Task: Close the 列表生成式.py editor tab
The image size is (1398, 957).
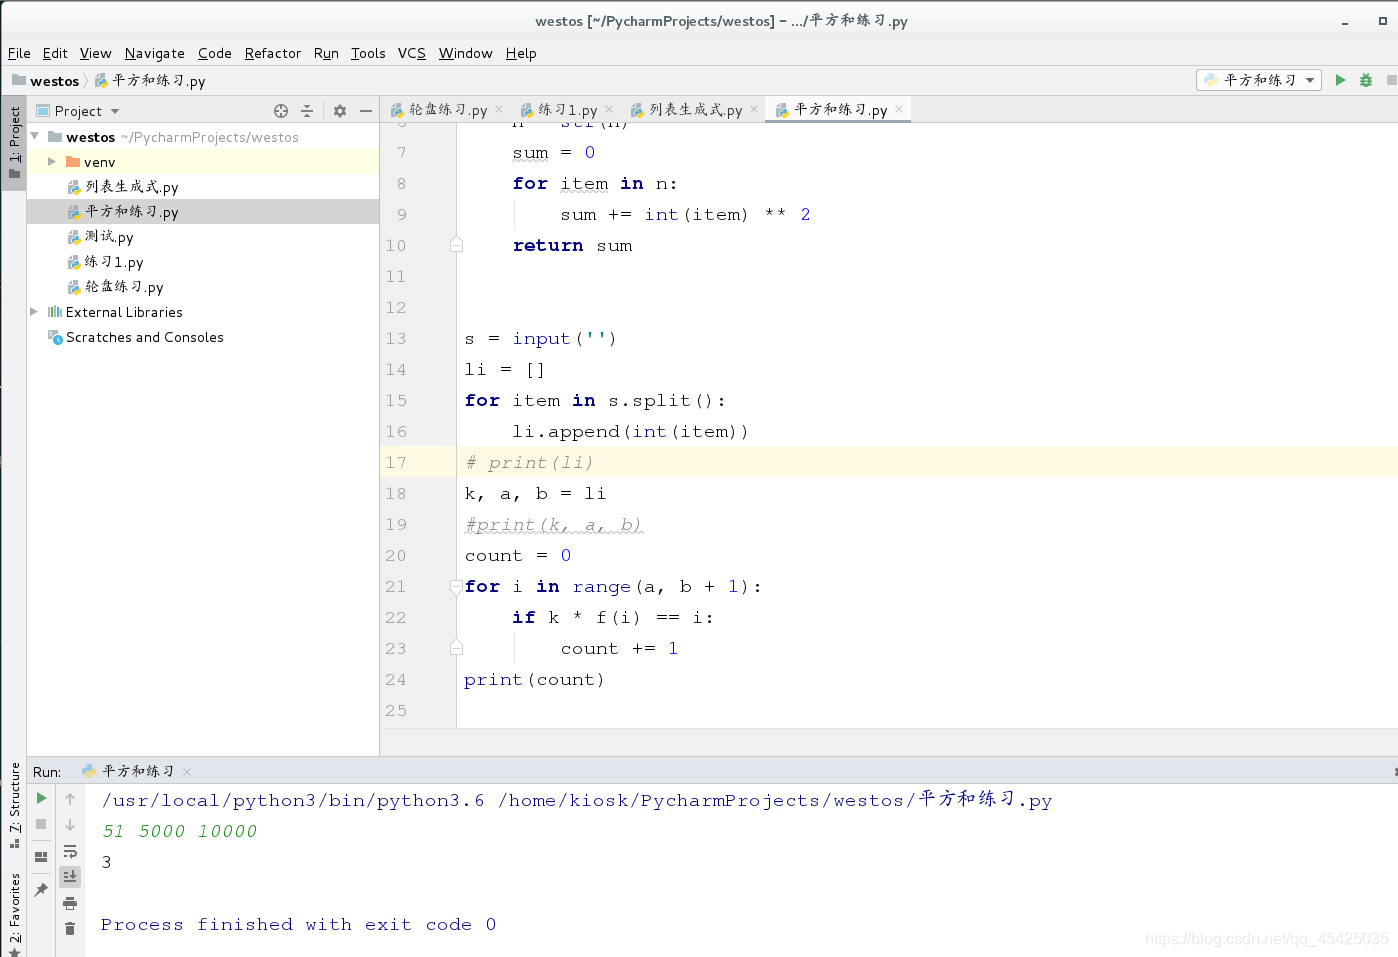Action: [754, 109]
